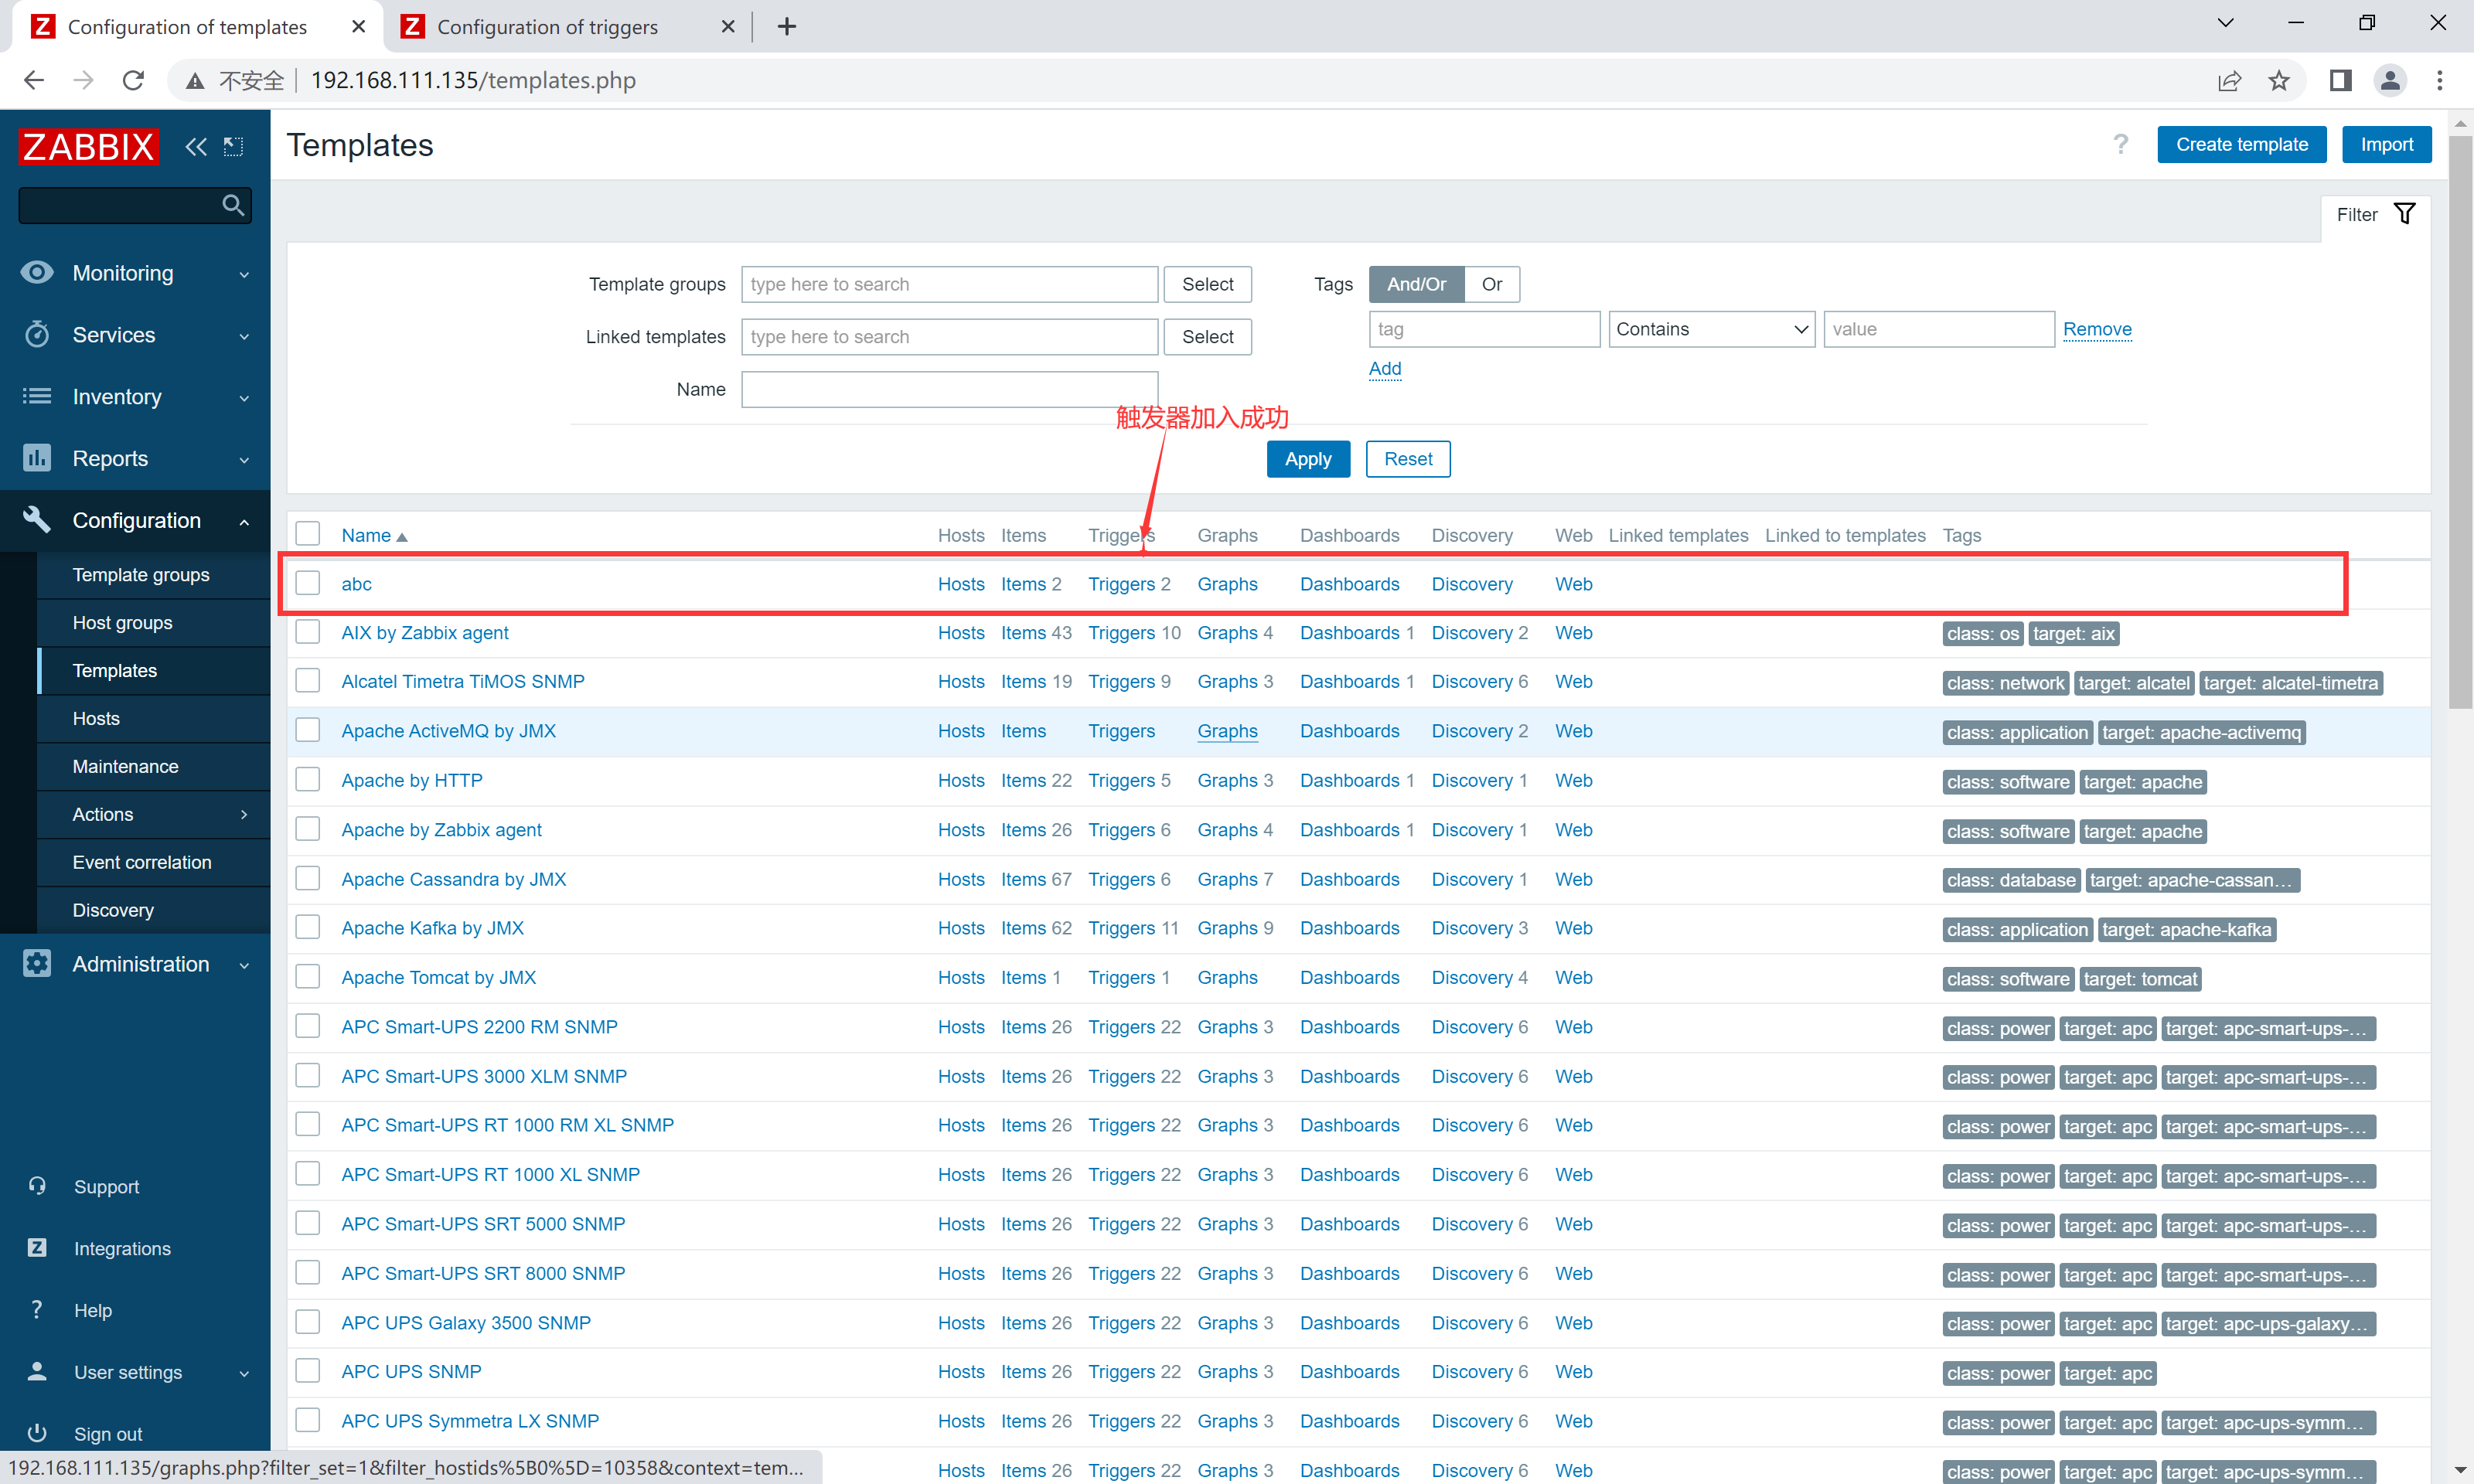Screen dimensions: 2474x1484
Task: Click the sidebar search magnifier icon
Action: (233, 205)
